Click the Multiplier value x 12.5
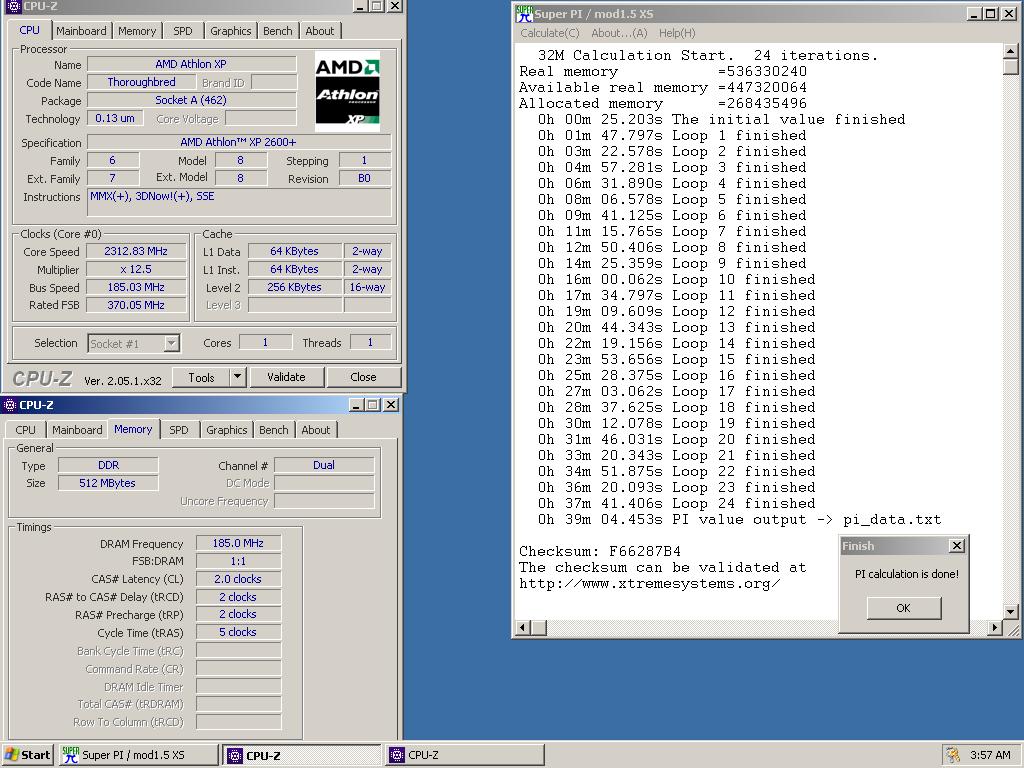1024x768 pixels. [136, 269]
